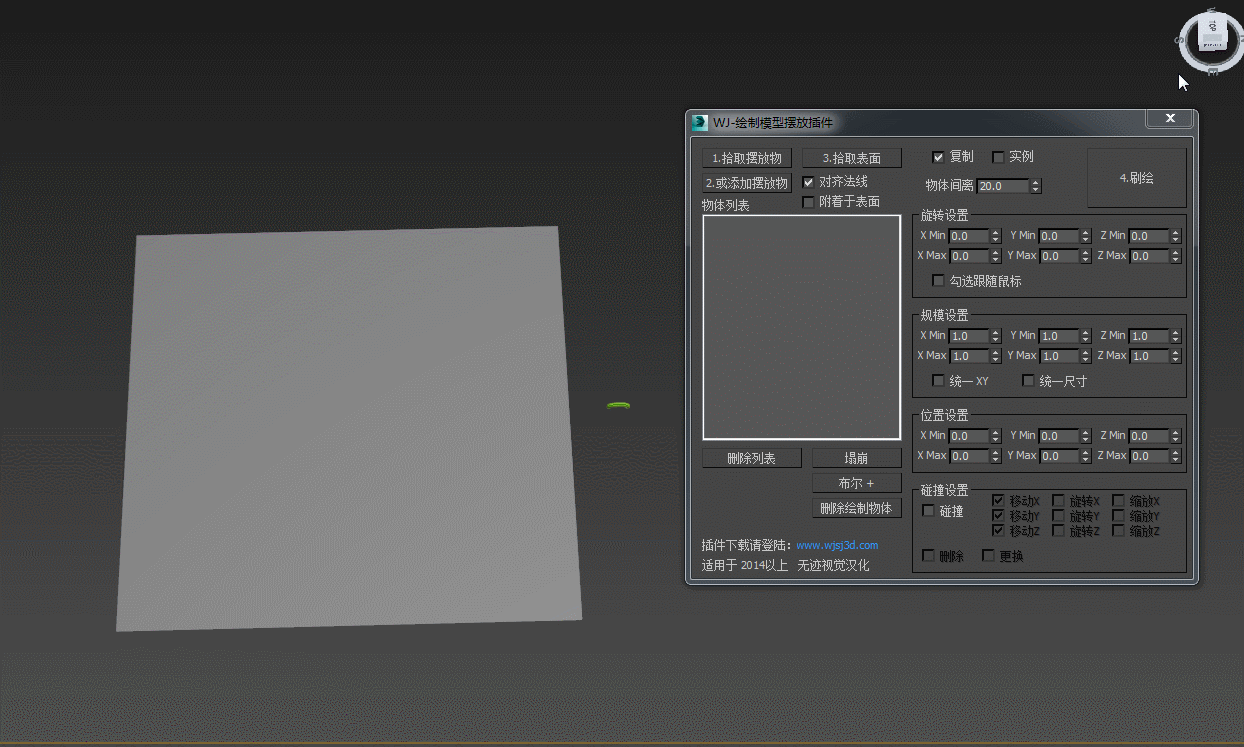1244x747 pixels.
Task: Click the 3ds Max icon in dialog title bar
Action: point(700,122)
